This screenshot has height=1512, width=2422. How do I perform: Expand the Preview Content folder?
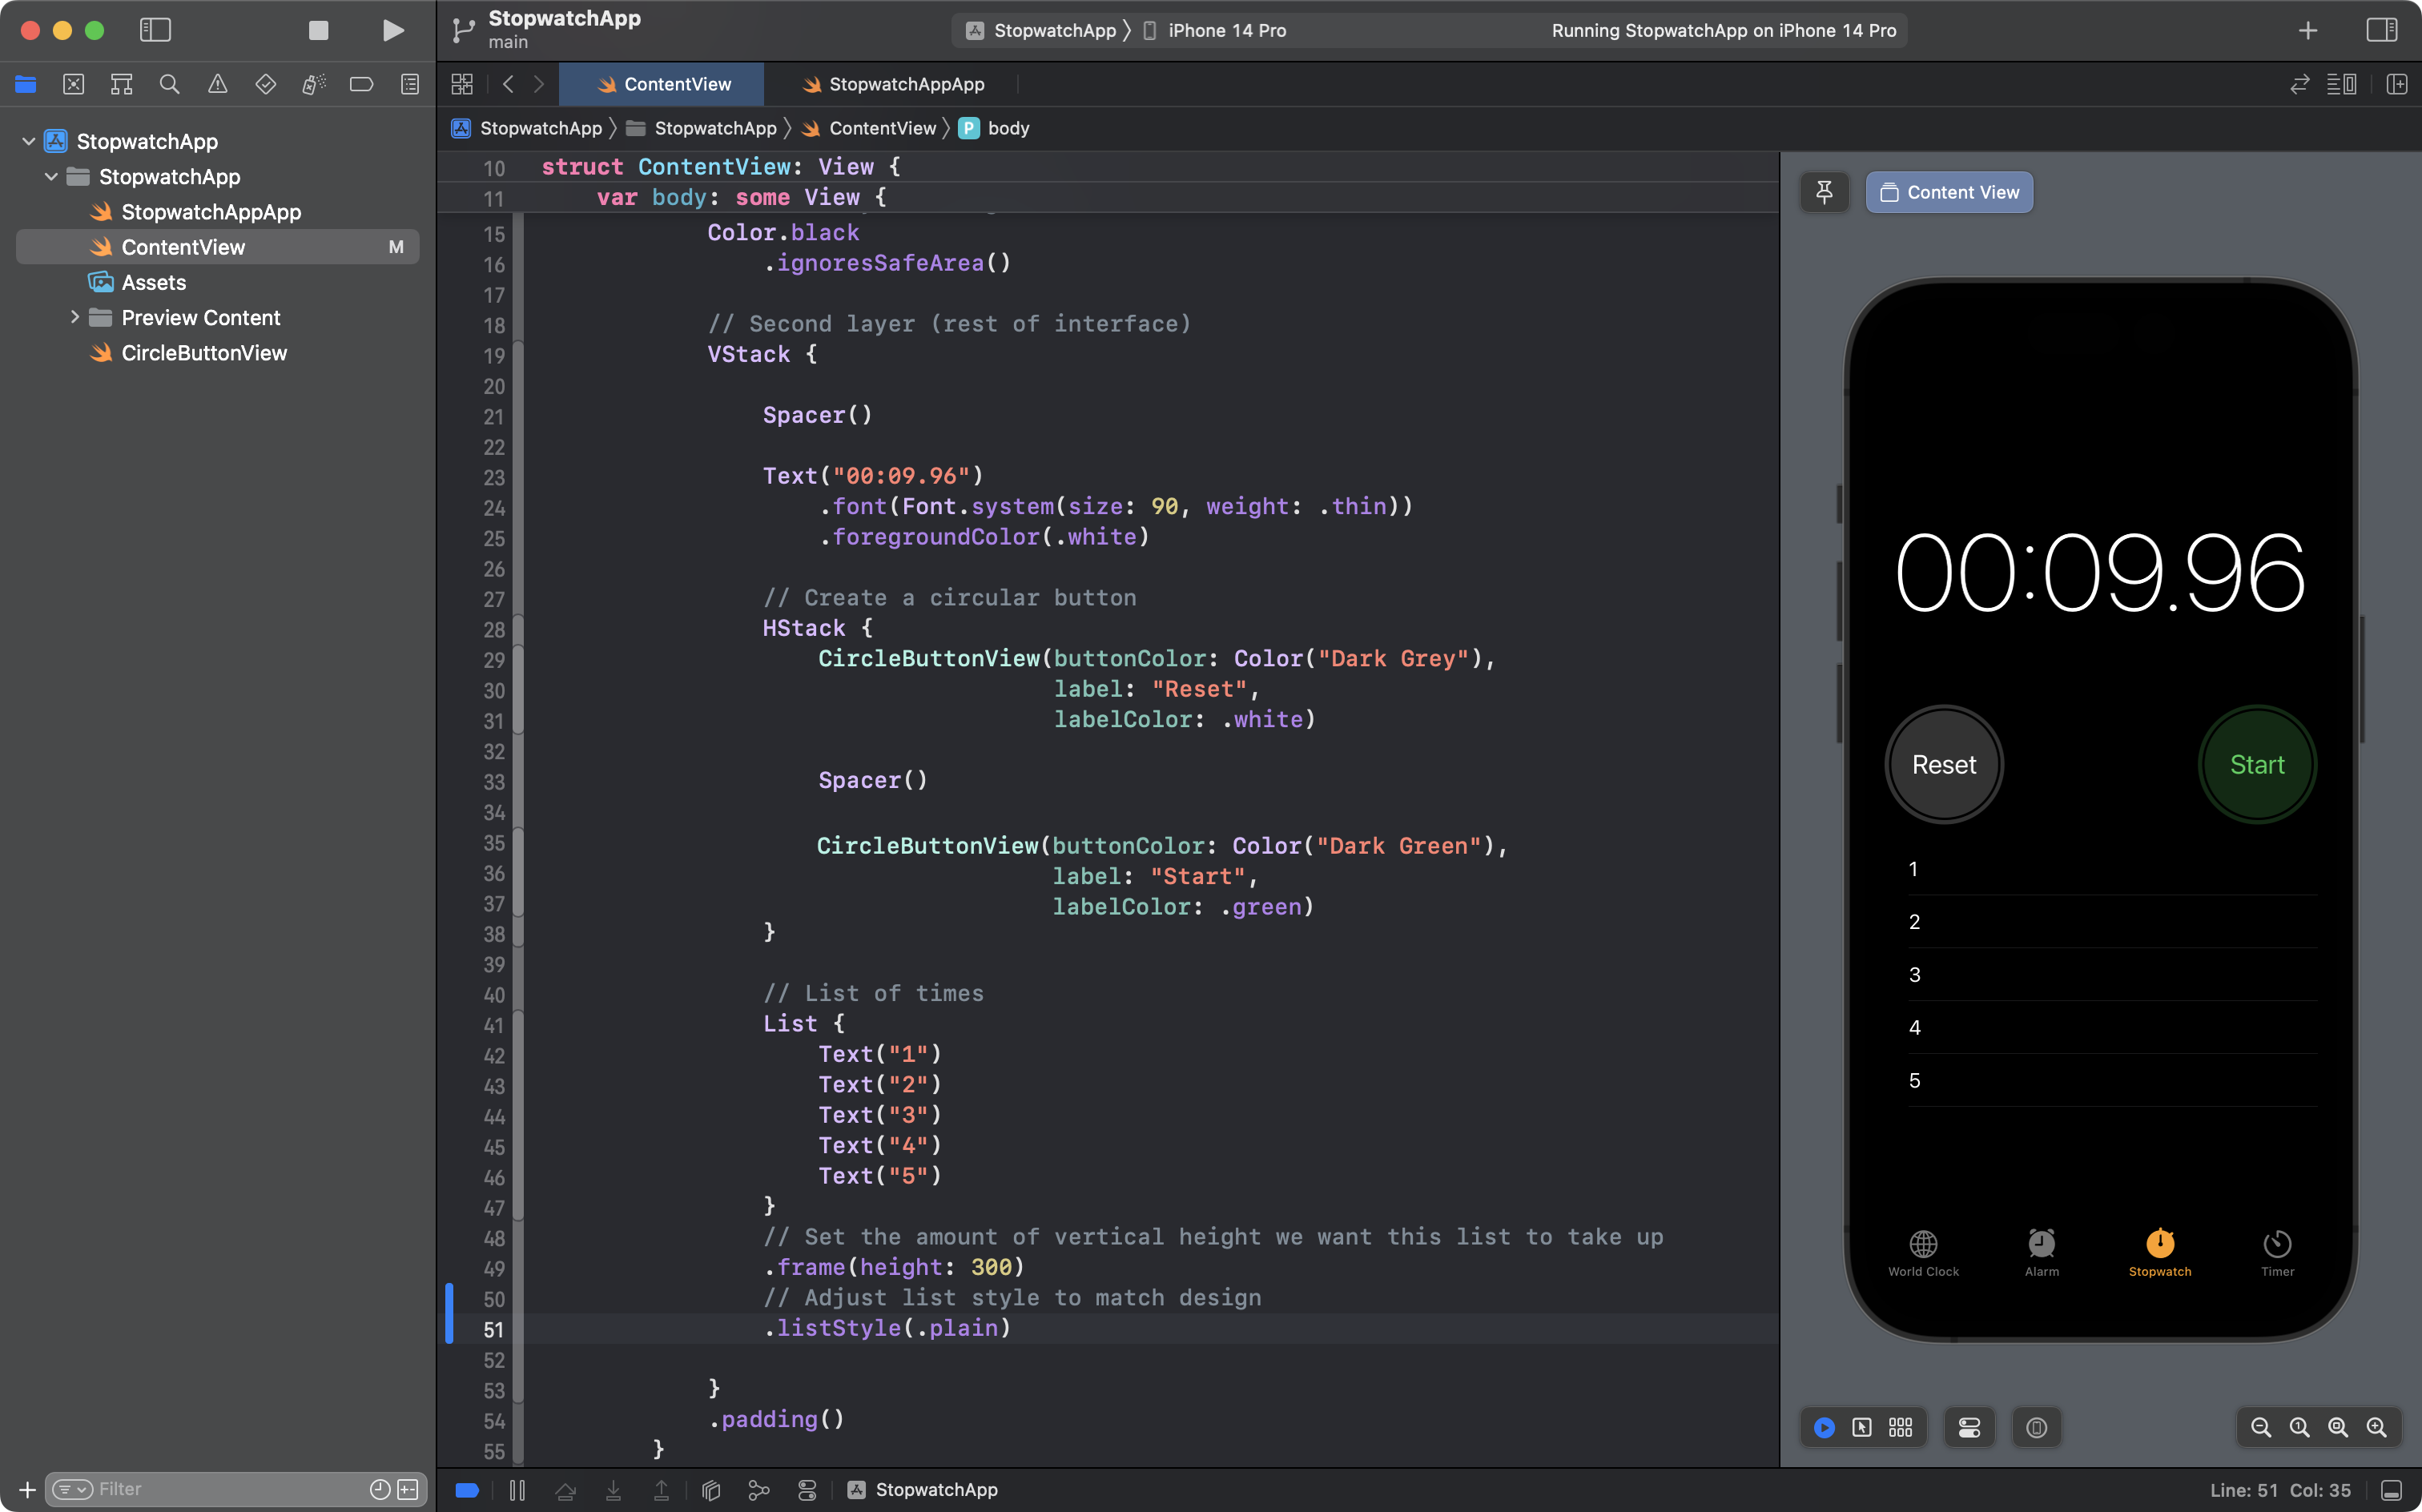(x=74, y=317)
